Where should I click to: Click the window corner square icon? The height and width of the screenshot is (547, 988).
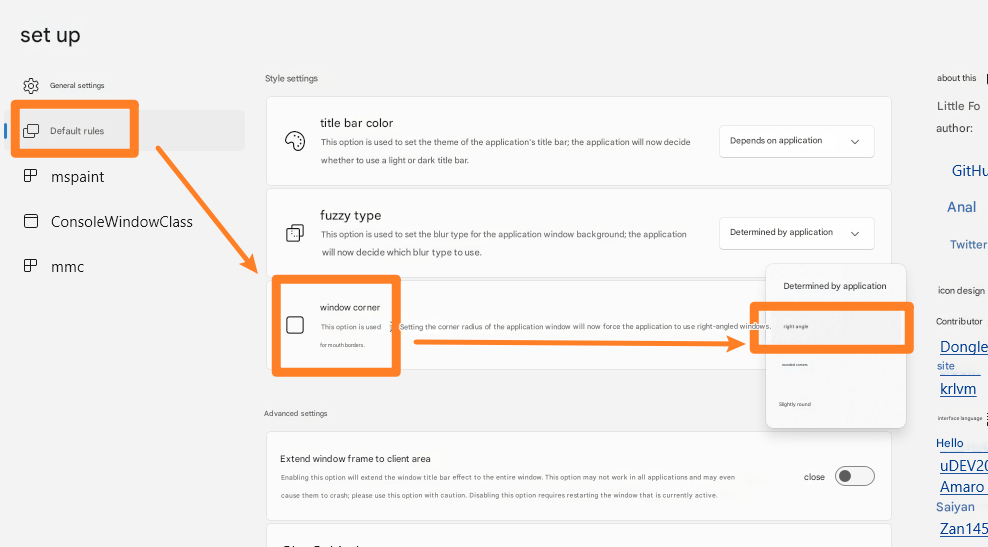pyautogui.click(x=295, y=325)
